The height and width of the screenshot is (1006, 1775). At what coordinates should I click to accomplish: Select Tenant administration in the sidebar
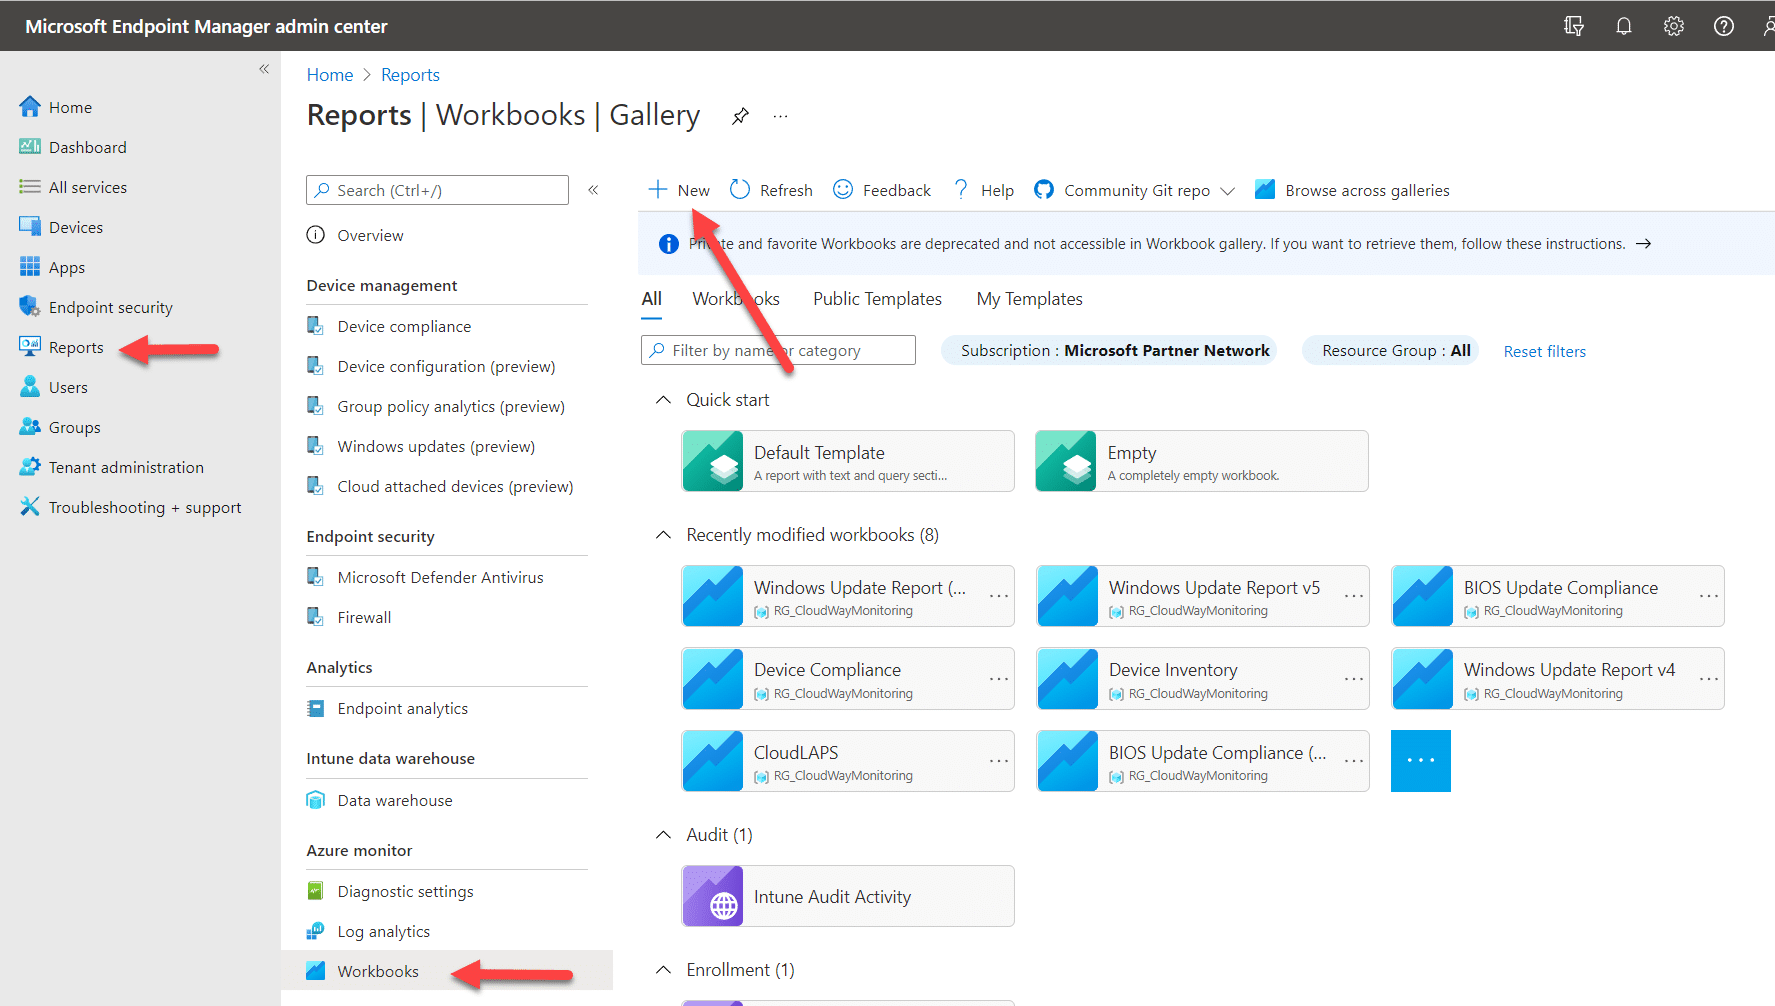[x=124, y=466]
